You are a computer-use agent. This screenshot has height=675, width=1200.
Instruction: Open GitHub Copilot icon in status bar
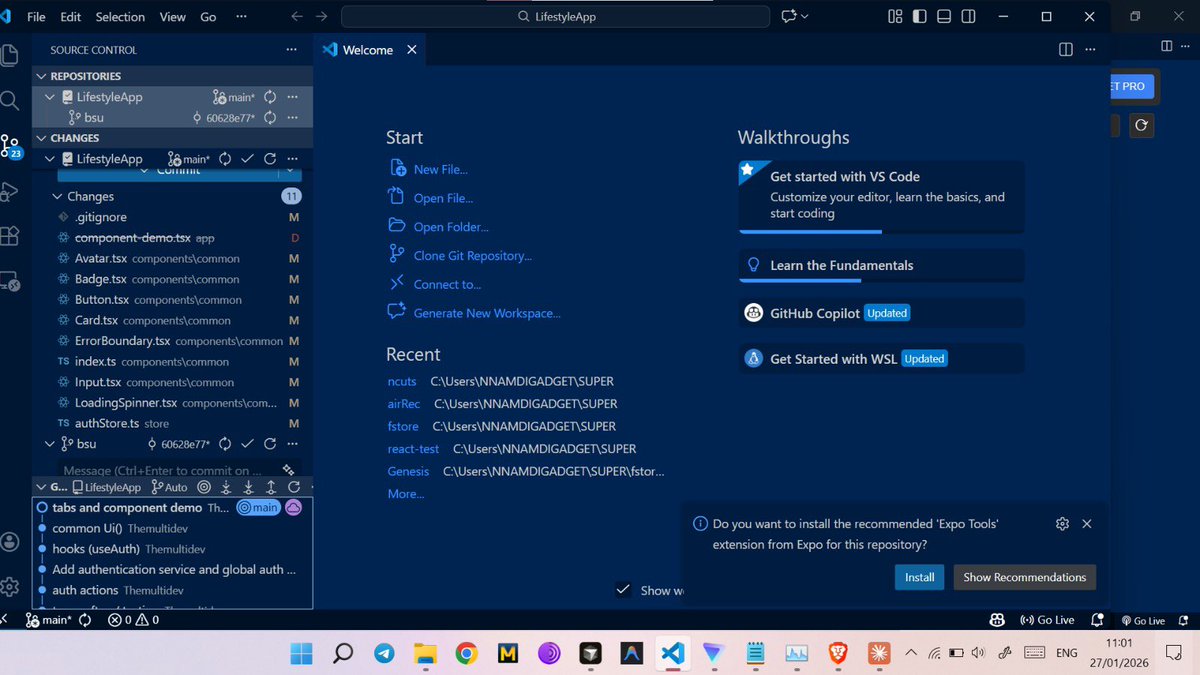click(x=997, y=620)
